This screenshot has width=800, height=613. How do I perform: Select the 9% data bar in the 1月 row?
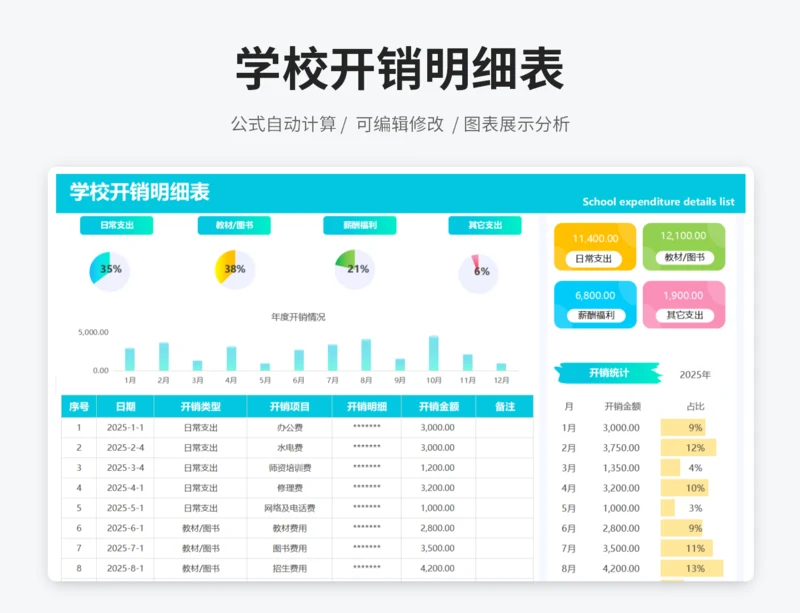pyautogui.click(x=683, y=428)
